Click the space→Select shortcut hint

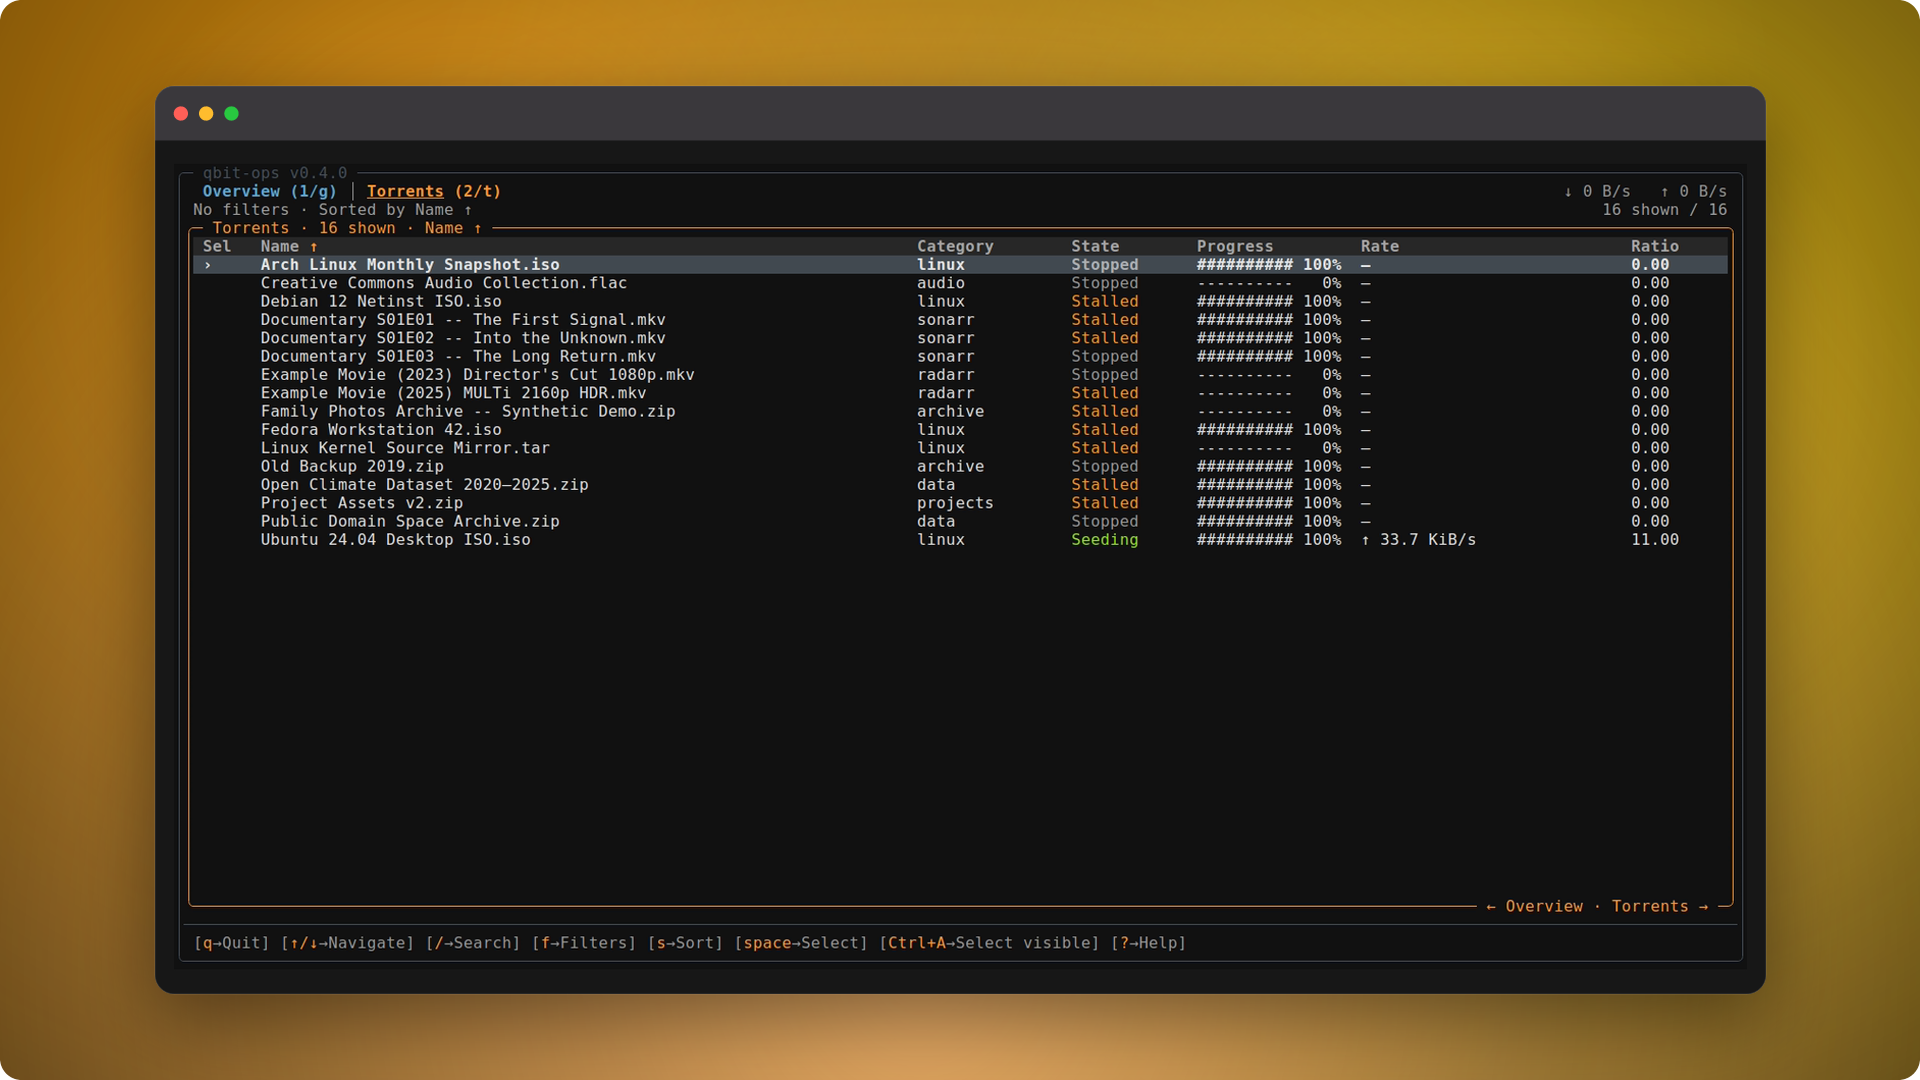(801, 943)
